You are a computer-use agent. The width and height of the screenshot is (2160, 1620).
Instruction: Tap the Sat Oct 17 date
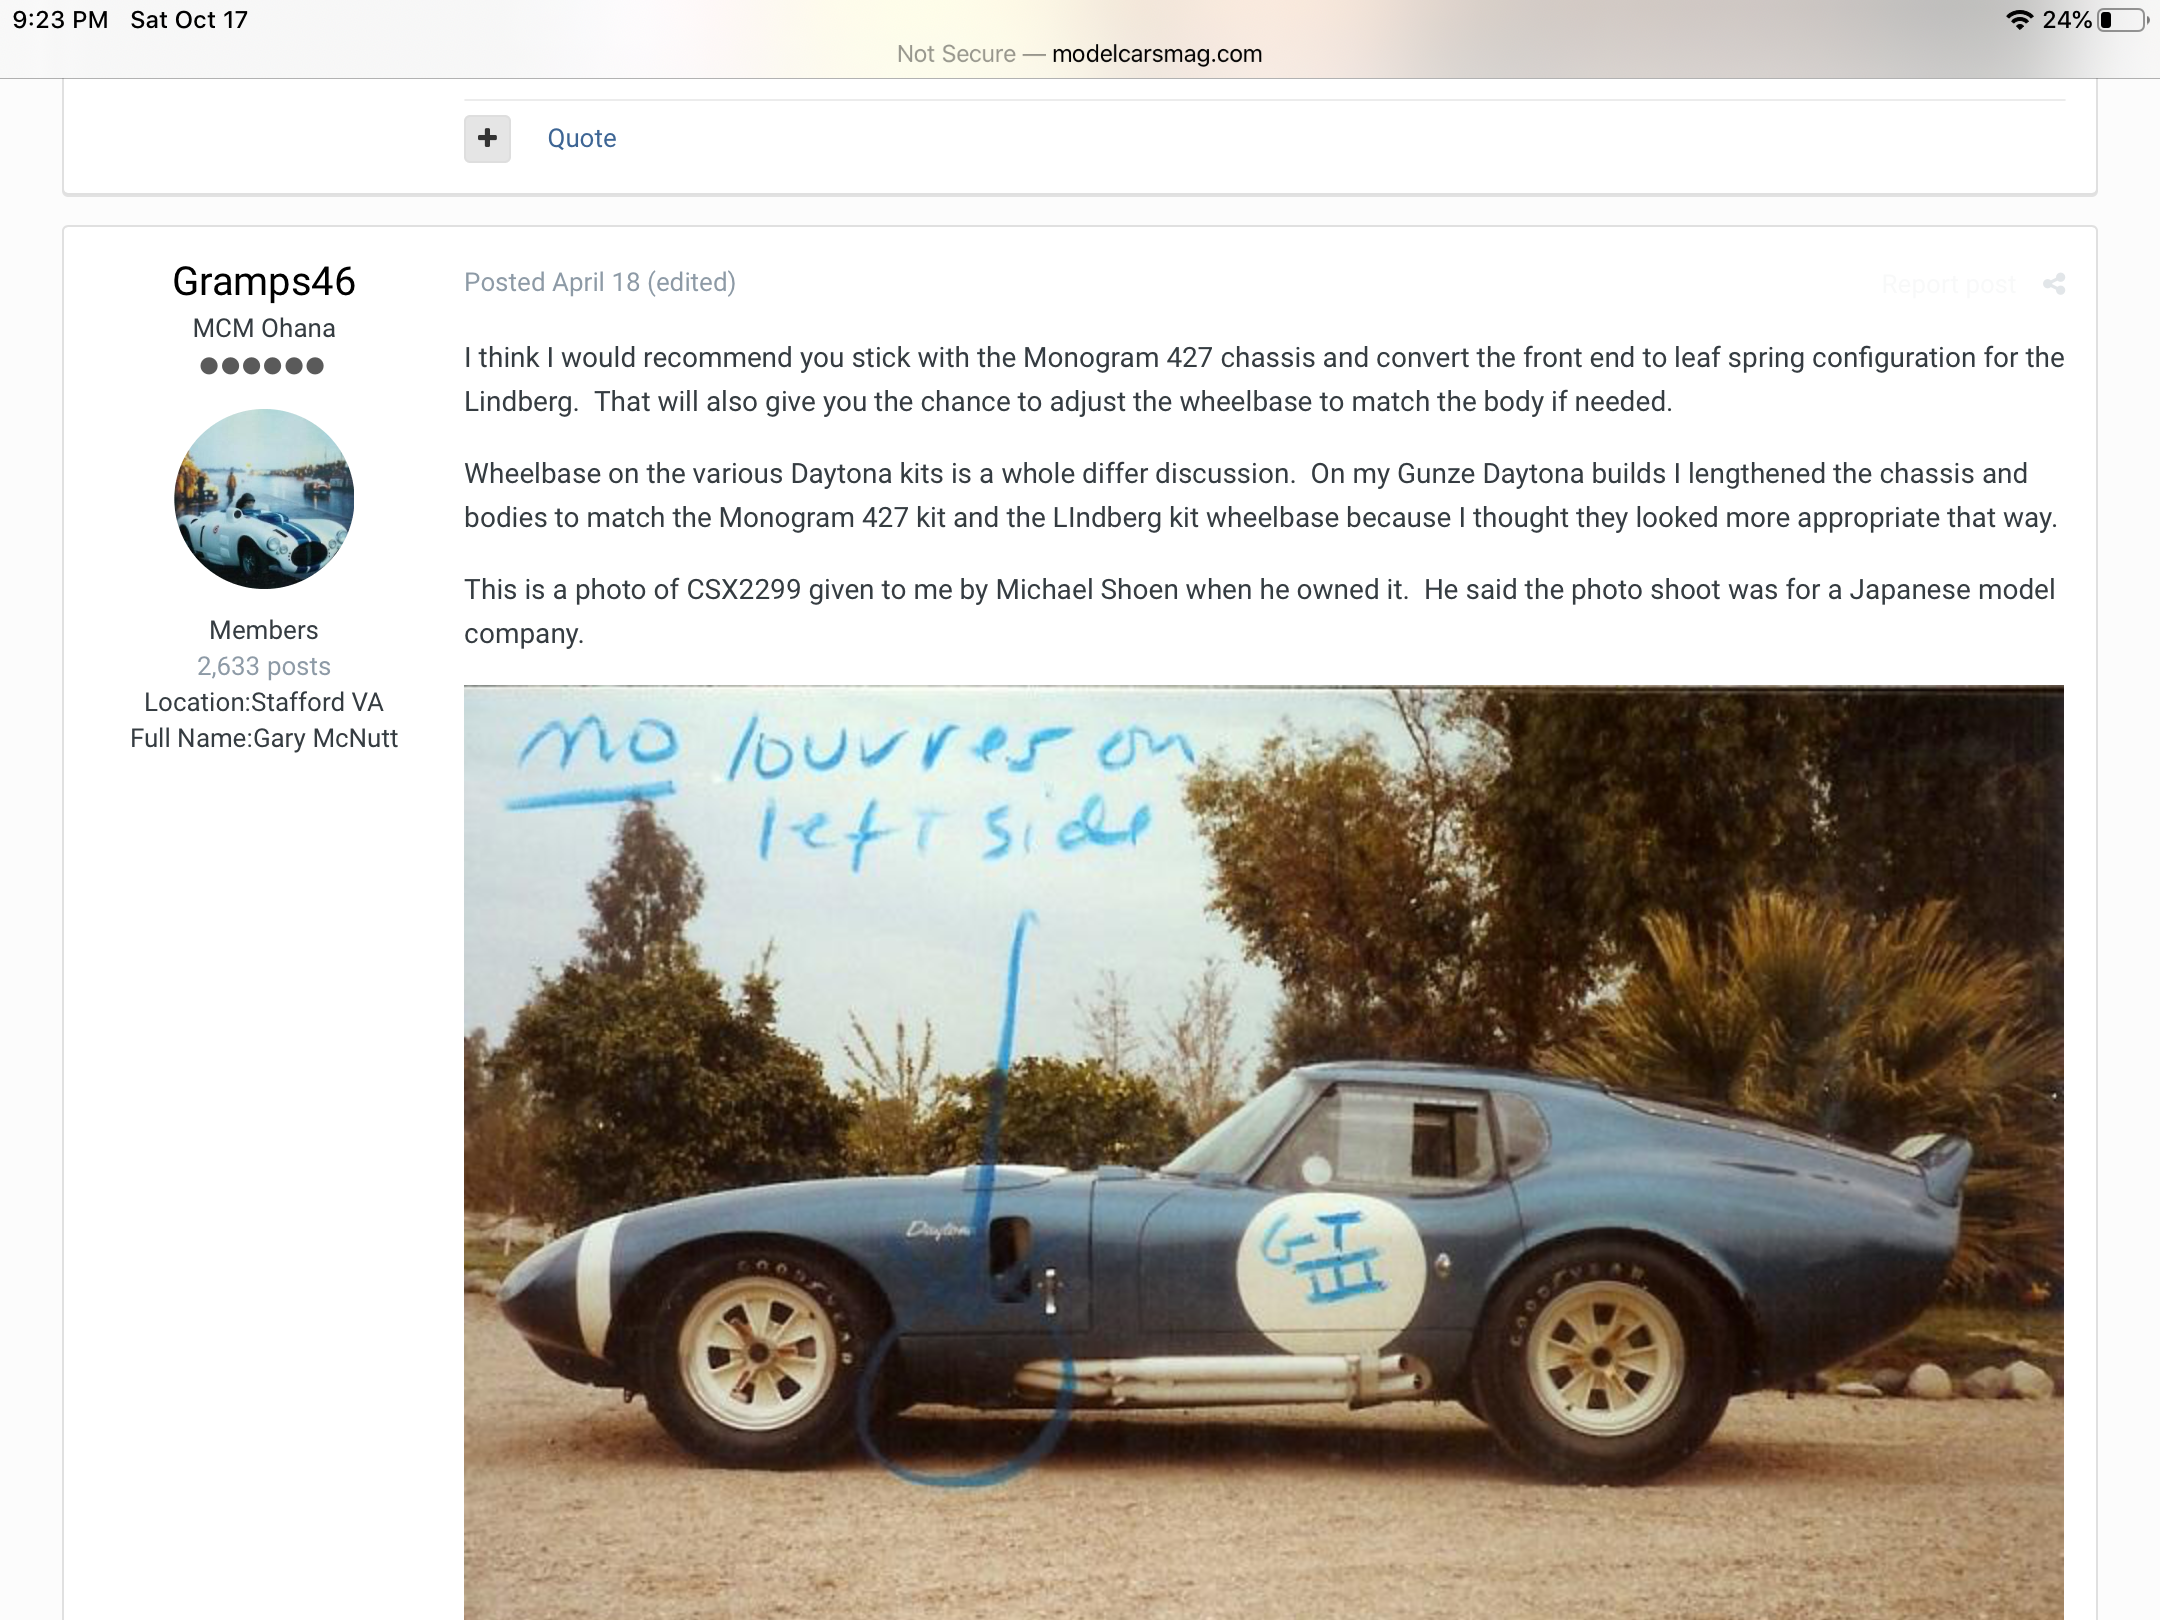coord(189,20)
